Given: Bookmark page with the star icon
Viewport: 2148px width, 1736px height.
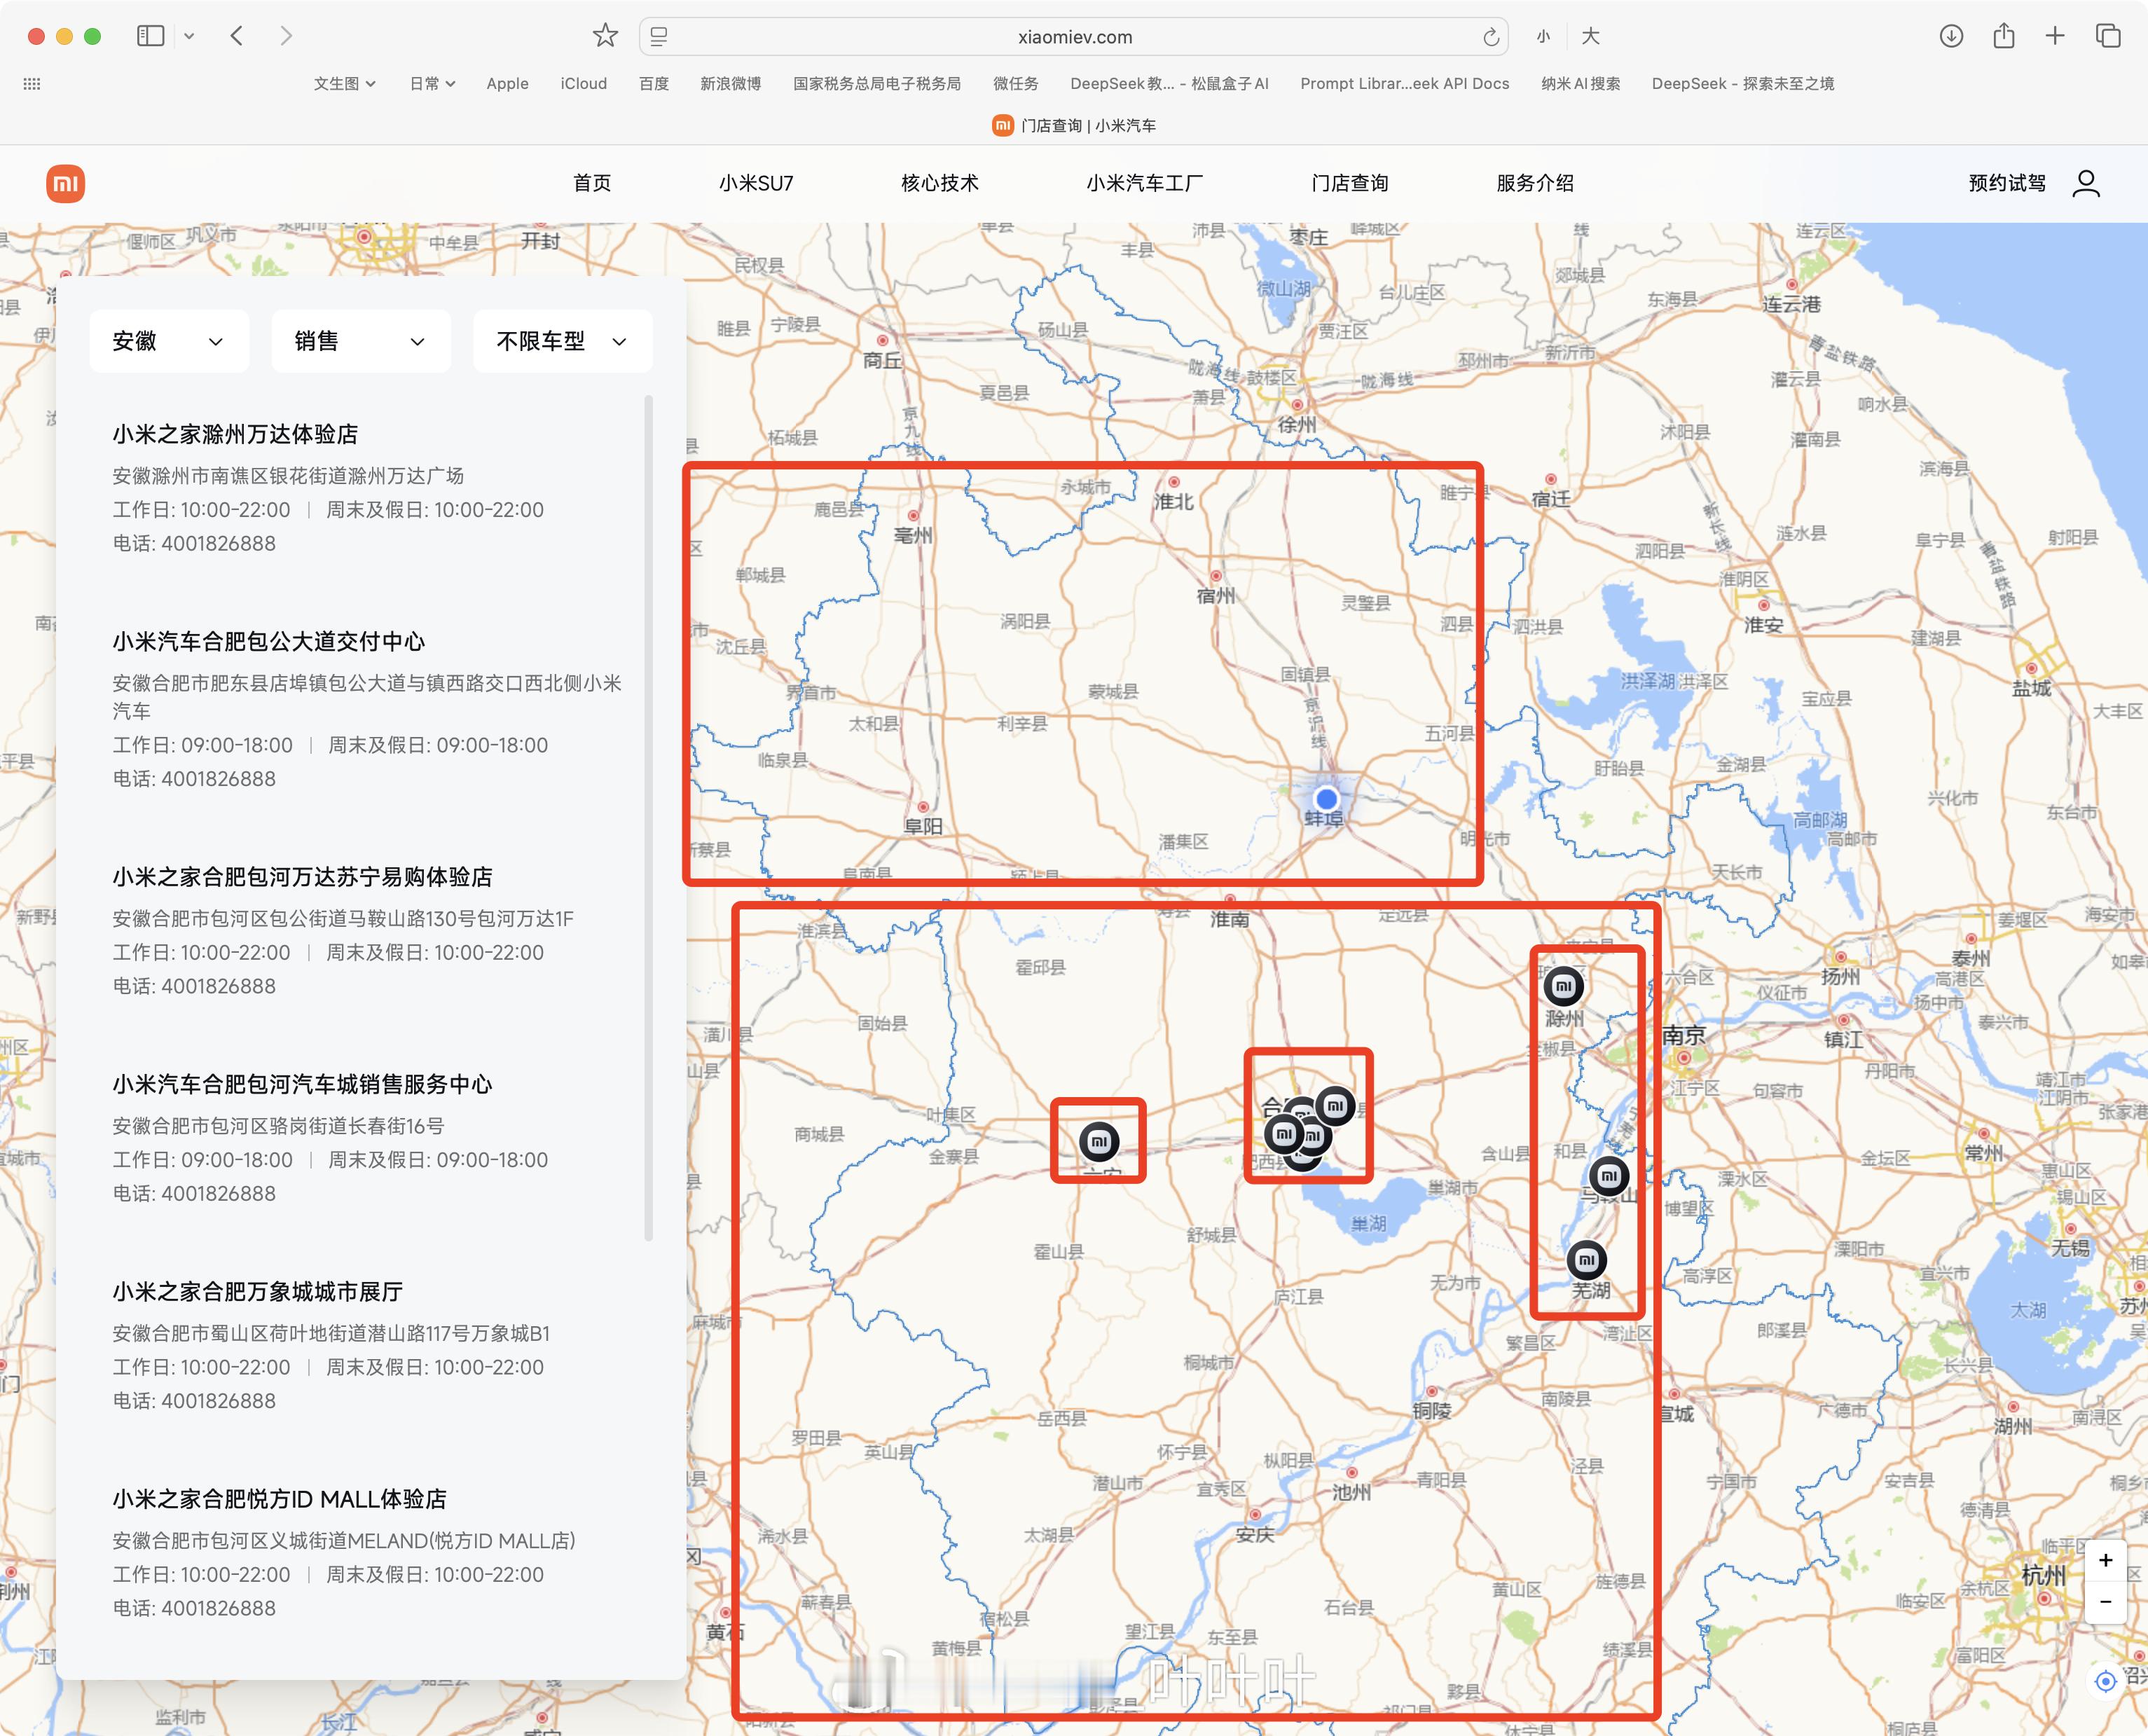Looking at the screenshot, I should [605, 36].
